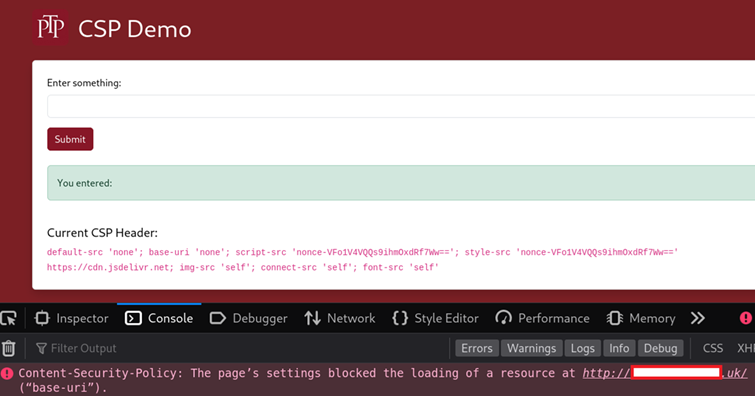Click the element picker icon
Image resolution: width=755 pixels, height=396 pixels.
(x=9, y=318)
